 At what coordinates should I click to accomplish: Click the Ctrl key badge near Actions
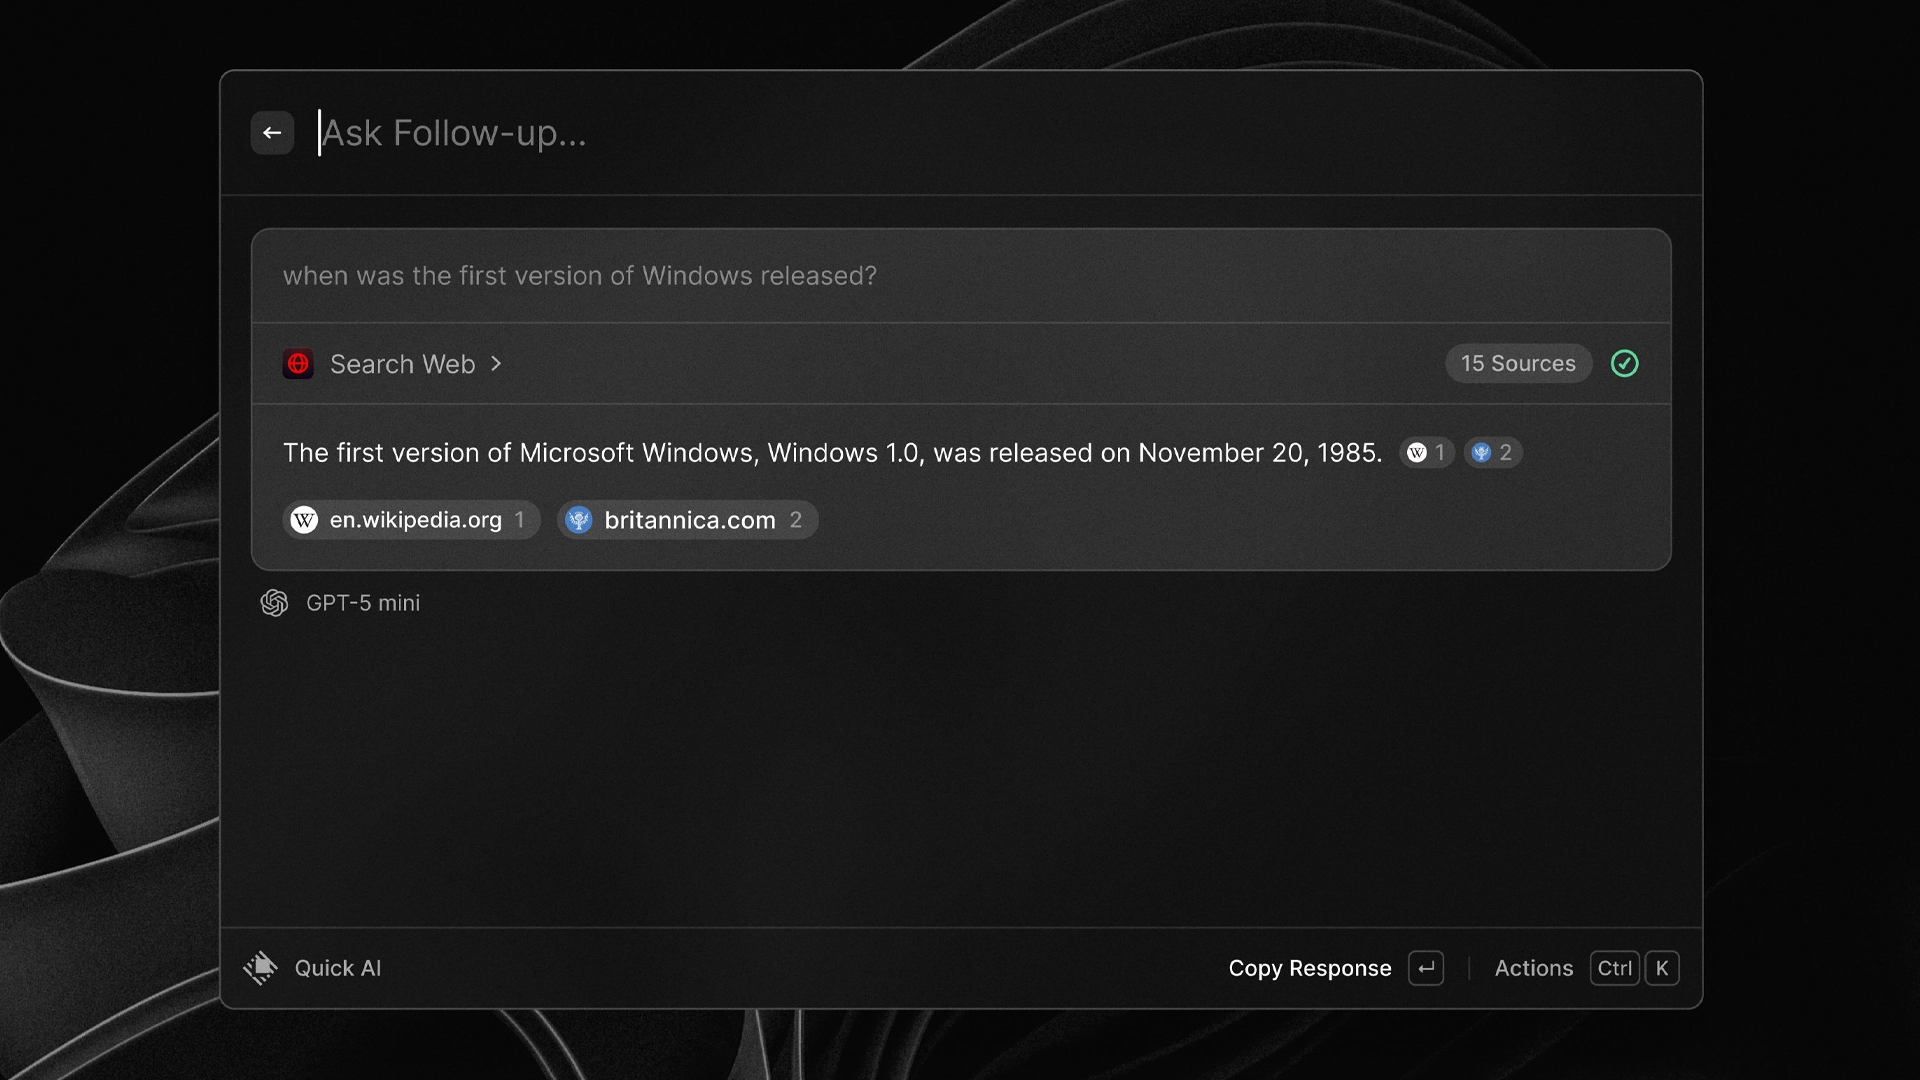point(1614,968)
